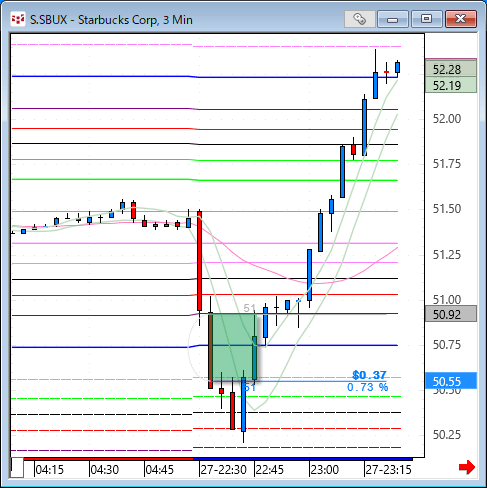Click the gray 50.92 price marker
This screenshot has width=487, height=488.
coord(451,314)
